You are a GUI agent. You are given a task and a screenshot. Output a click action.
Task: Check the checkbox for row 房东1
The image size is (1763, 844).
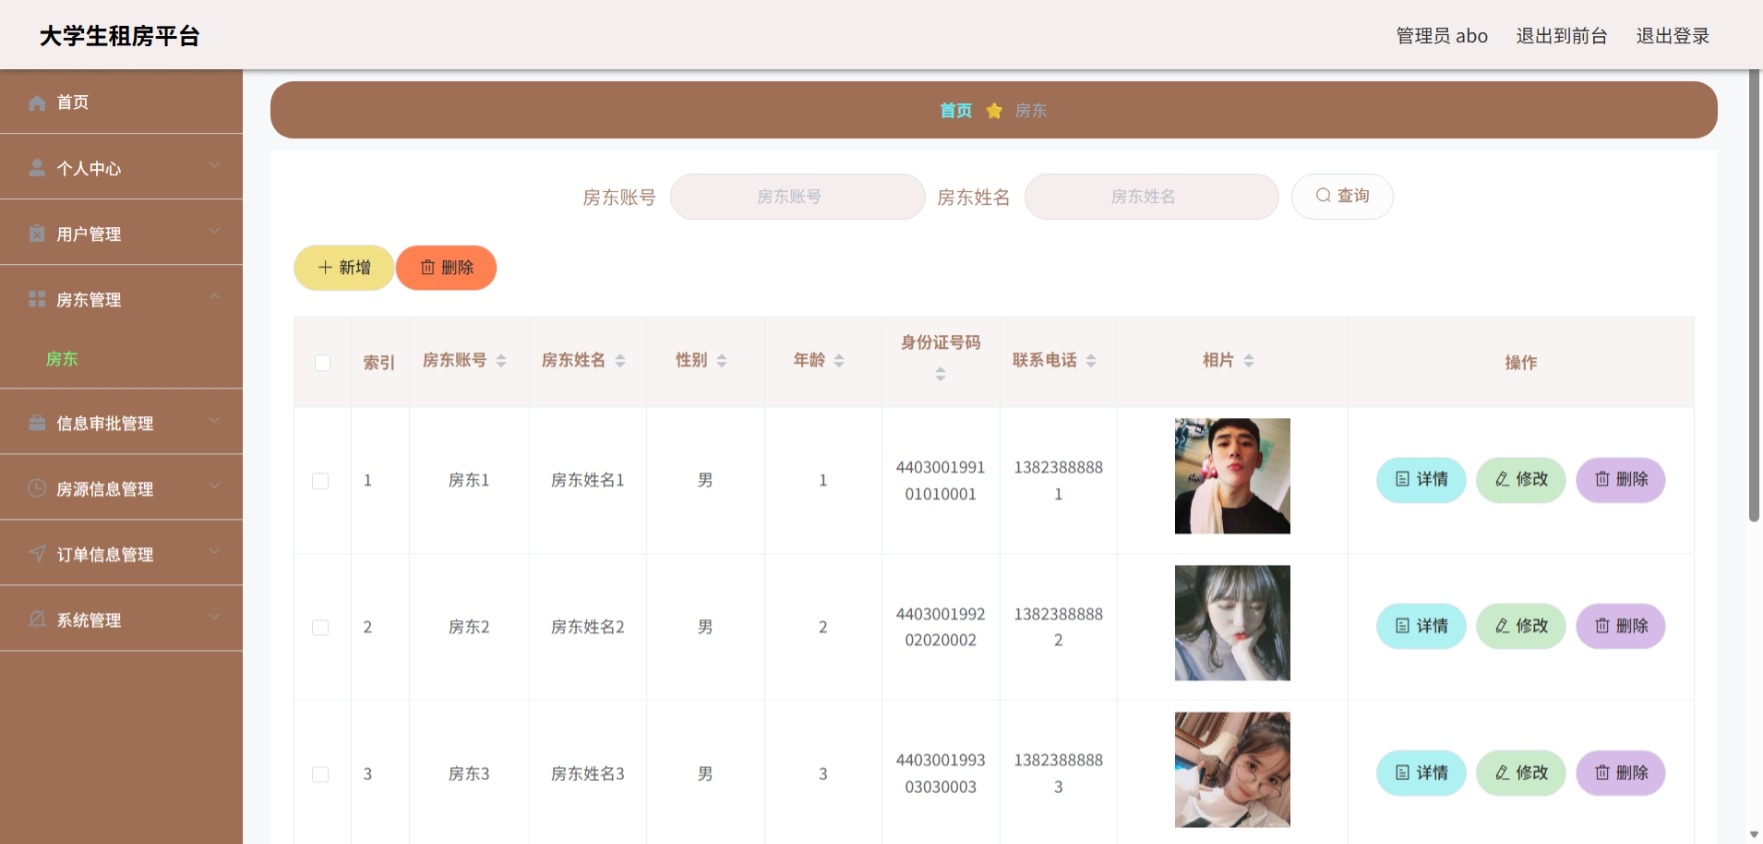pyautogui.click(x=320, y=481)
